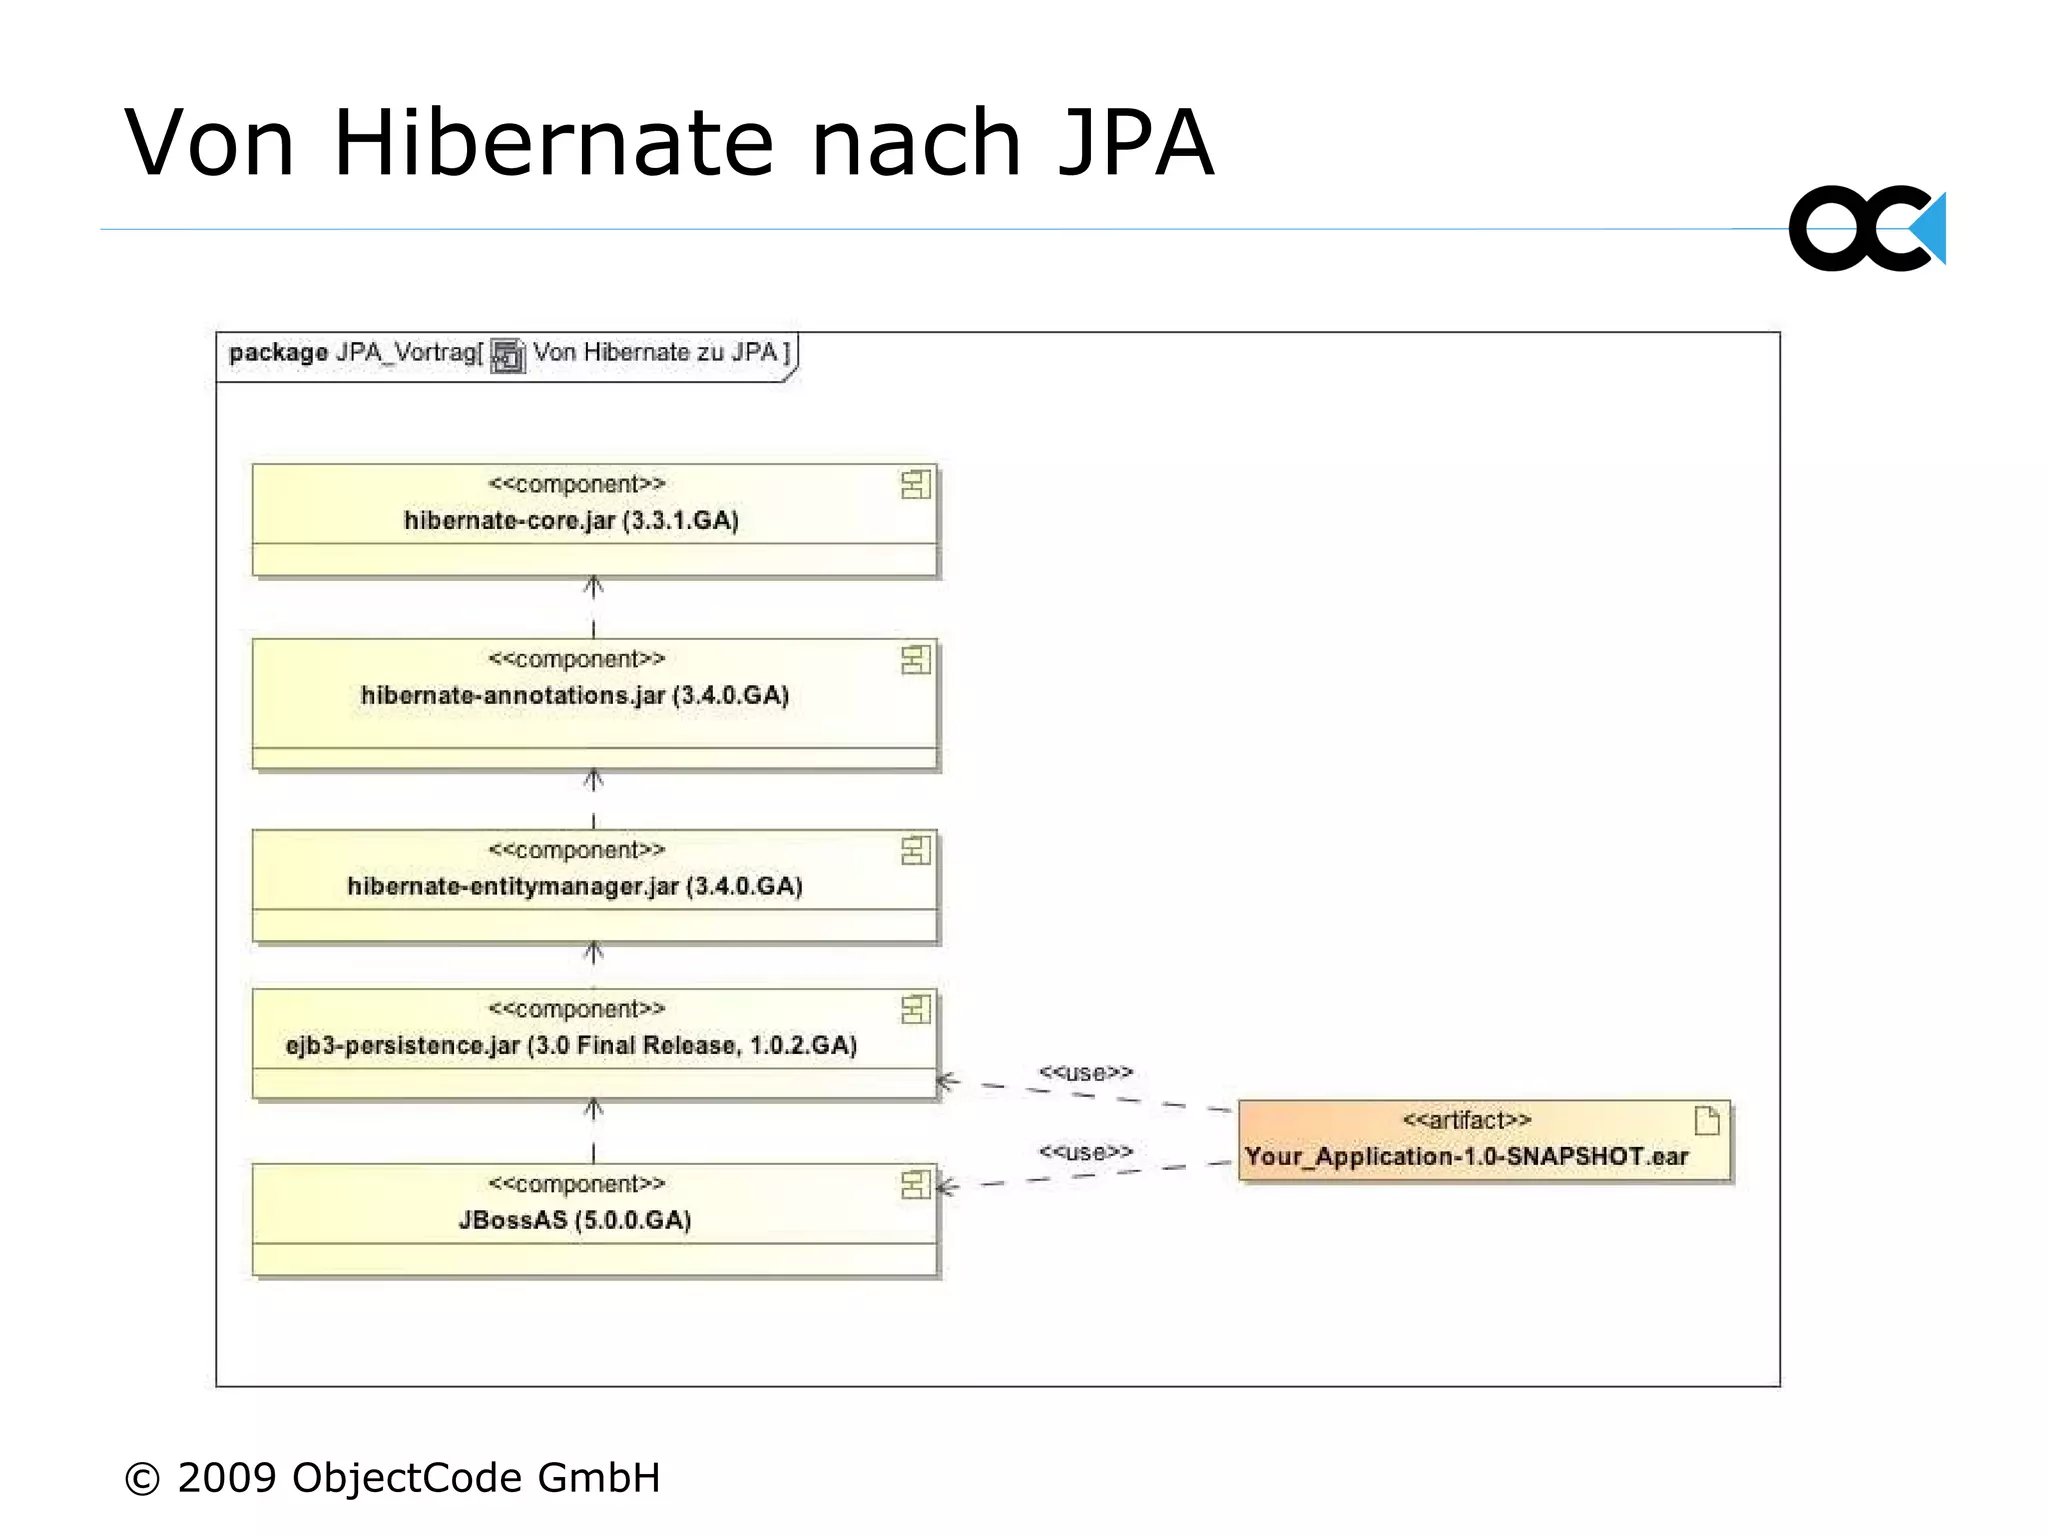The width and height of the screenshot is (2048, 1536).
Task: Click component icon on hibernate-entitymanager.jar box
Action: point(915,851)
